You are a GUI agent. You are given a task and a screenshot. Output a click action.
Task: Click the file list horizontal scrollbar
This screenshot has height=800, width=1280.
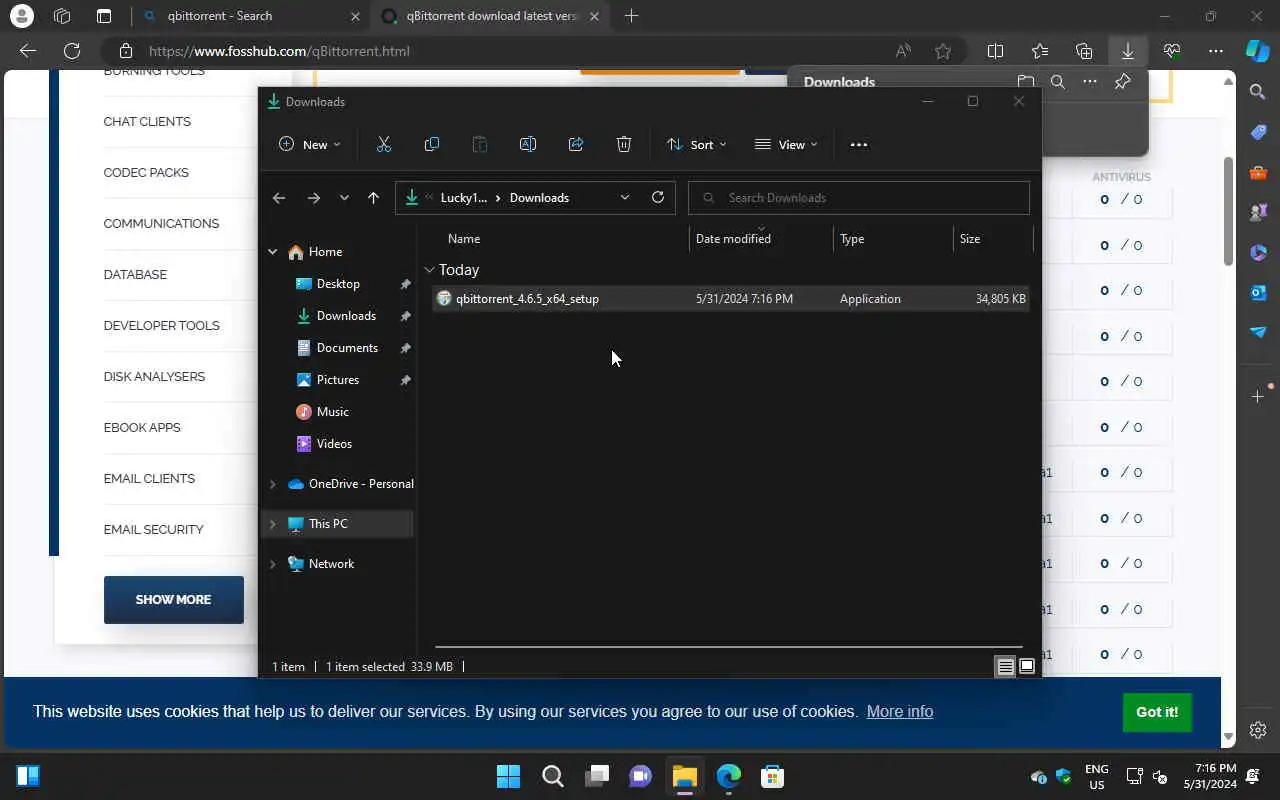click(x=729, y=647)
